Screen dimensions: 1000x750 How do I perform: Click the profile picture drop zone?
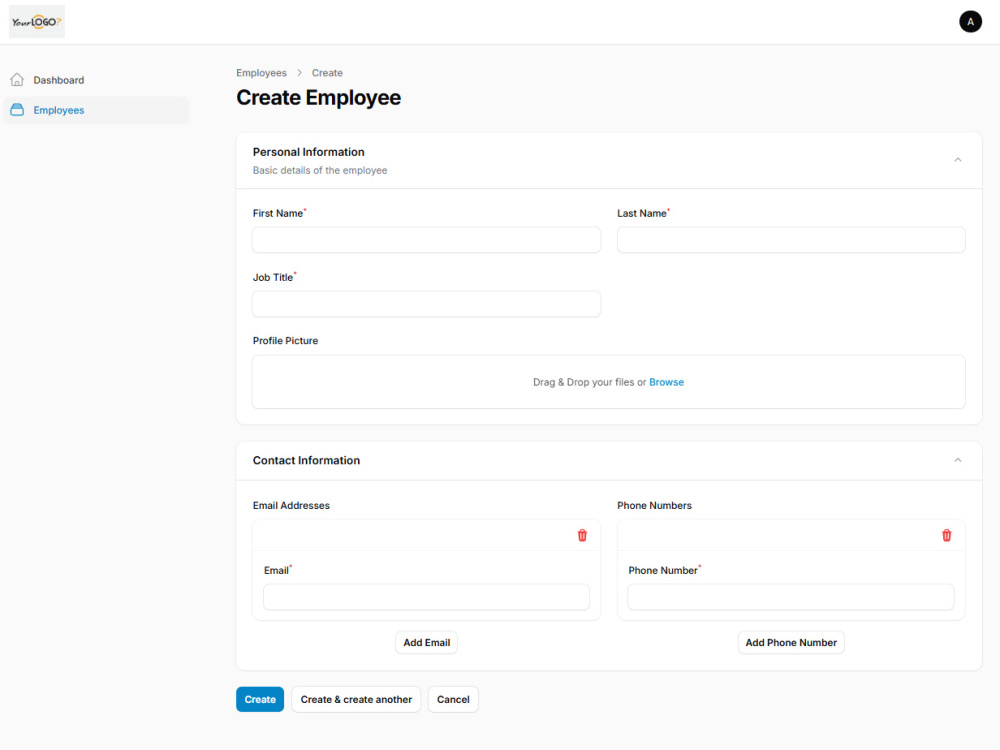tap(608, 382)
